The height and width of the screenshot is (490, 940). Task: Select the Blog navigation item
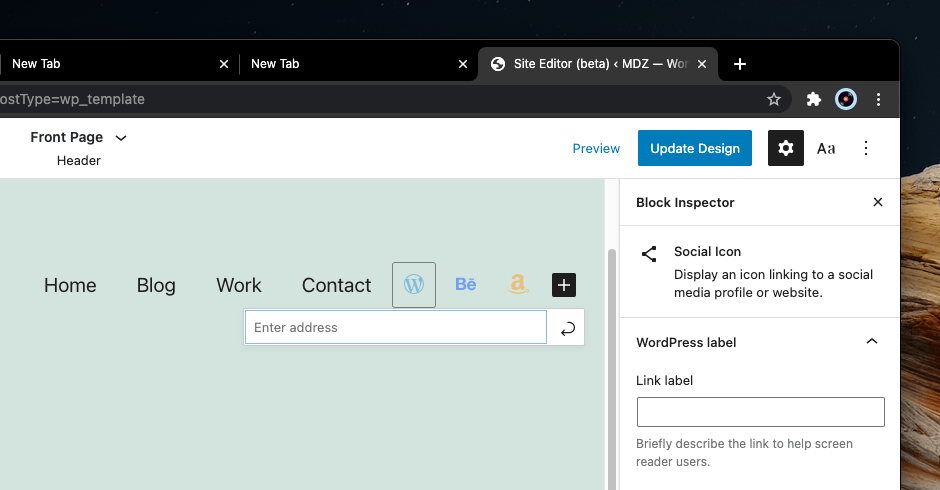156,285
